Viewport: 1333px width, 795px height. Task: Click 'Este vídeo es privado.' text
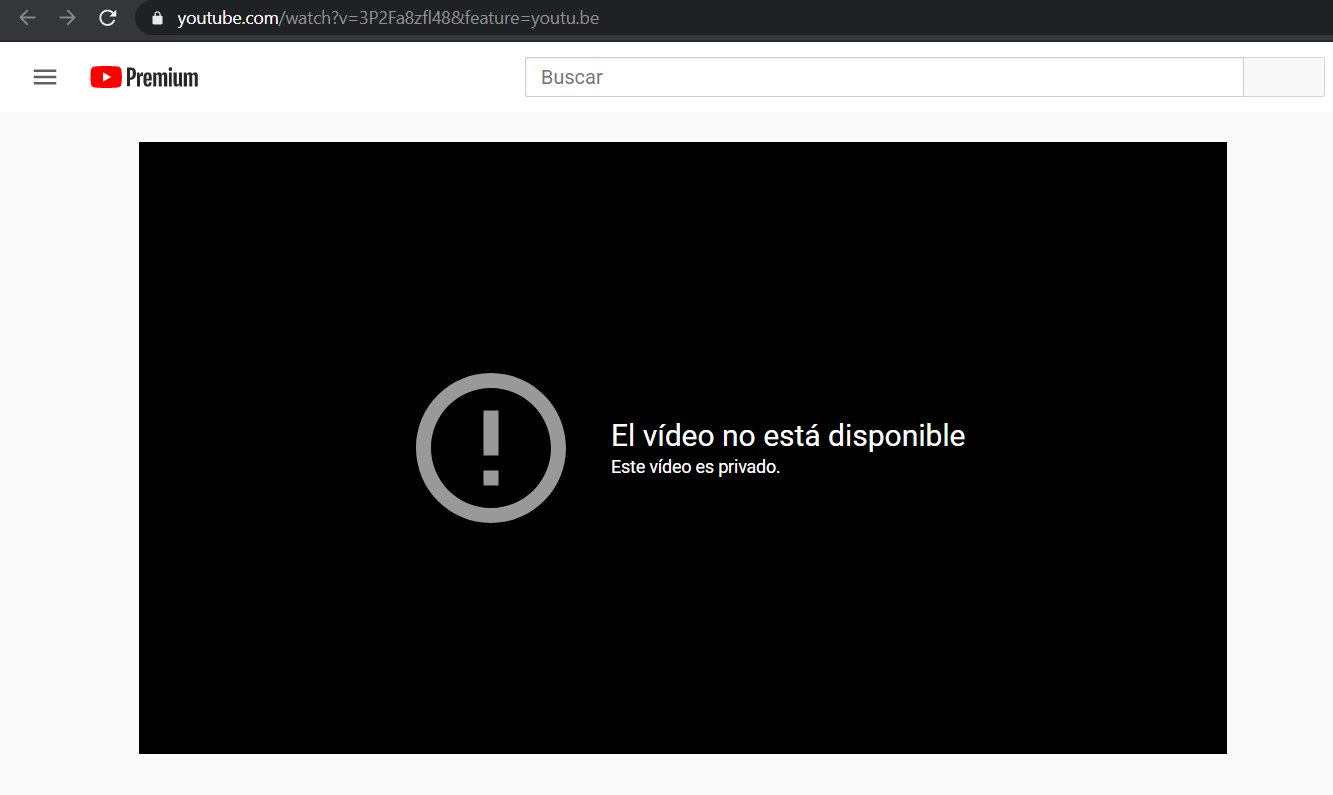tap(695, 467)
